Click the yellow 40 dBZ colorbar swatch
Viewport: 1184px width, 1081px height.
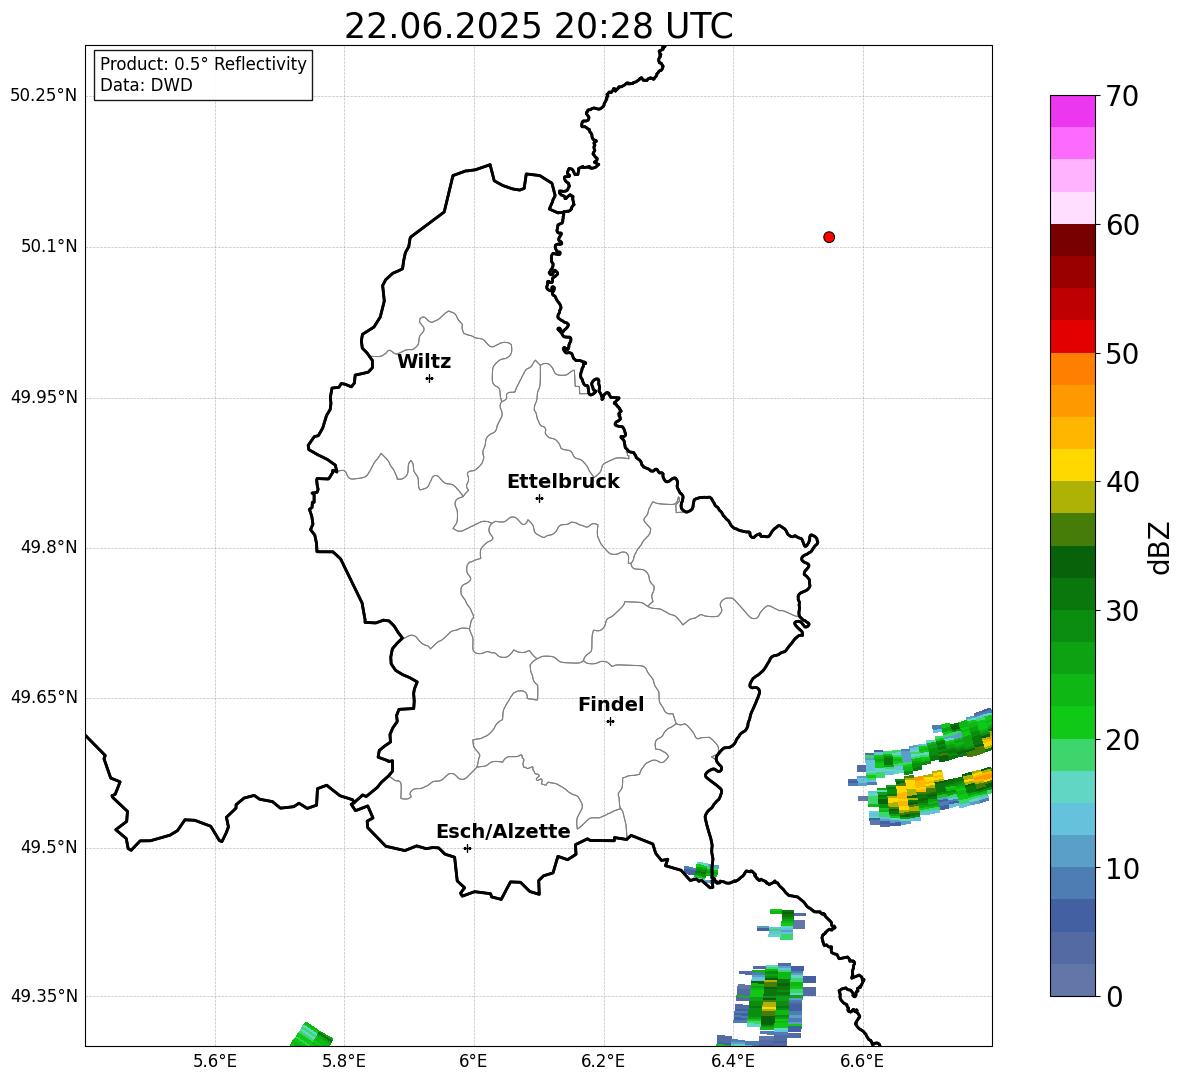point(1073,465)
